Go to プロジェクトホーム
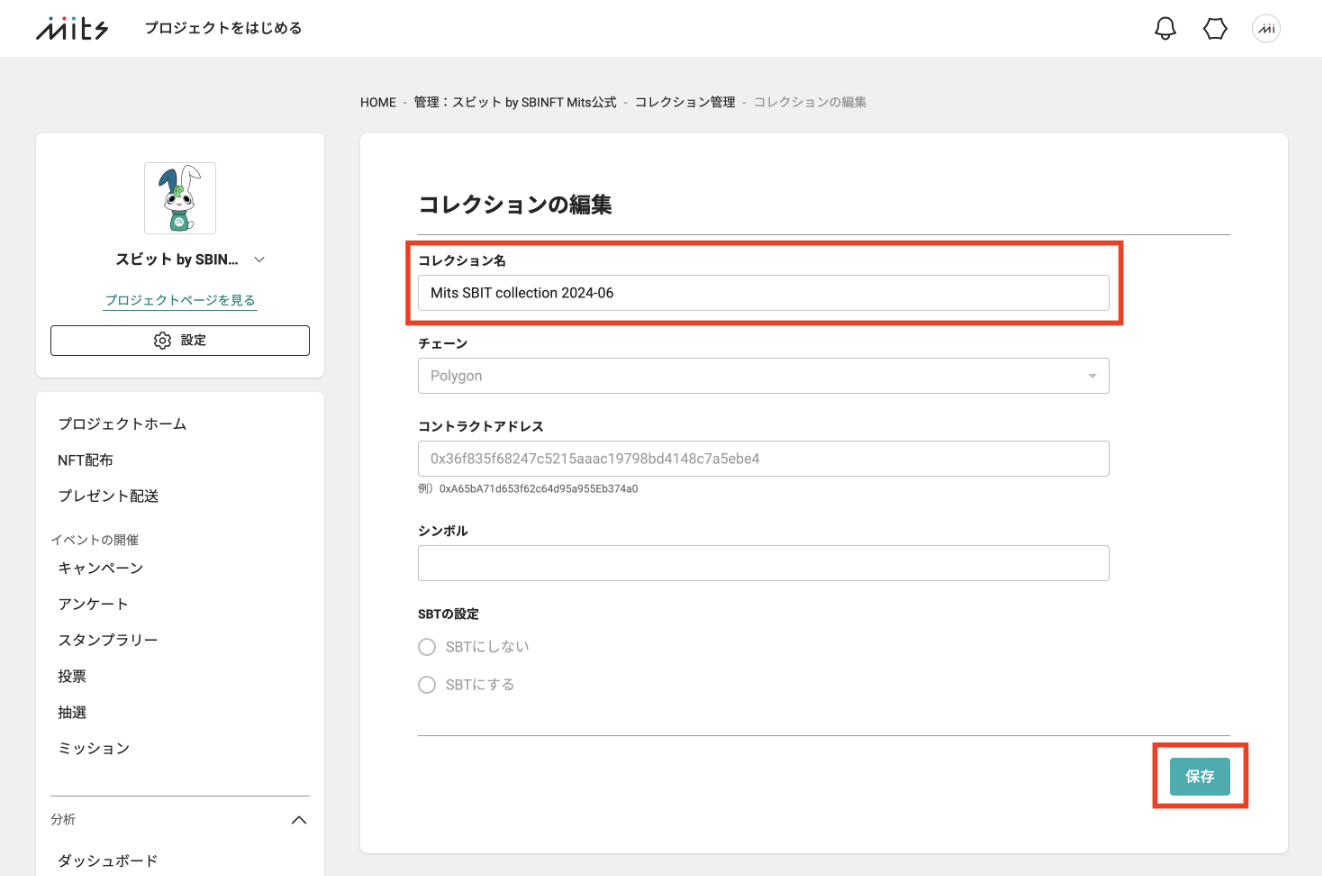This screenshot has width=1322, height=876. point(122,424)
